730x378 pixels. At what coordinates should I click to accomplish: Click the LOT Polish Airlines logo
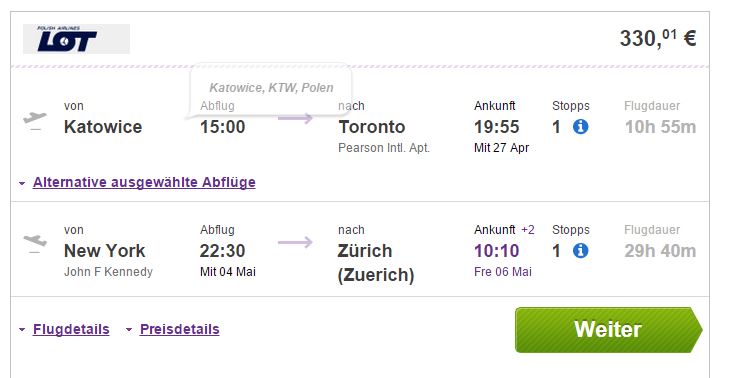click(76, 39)
